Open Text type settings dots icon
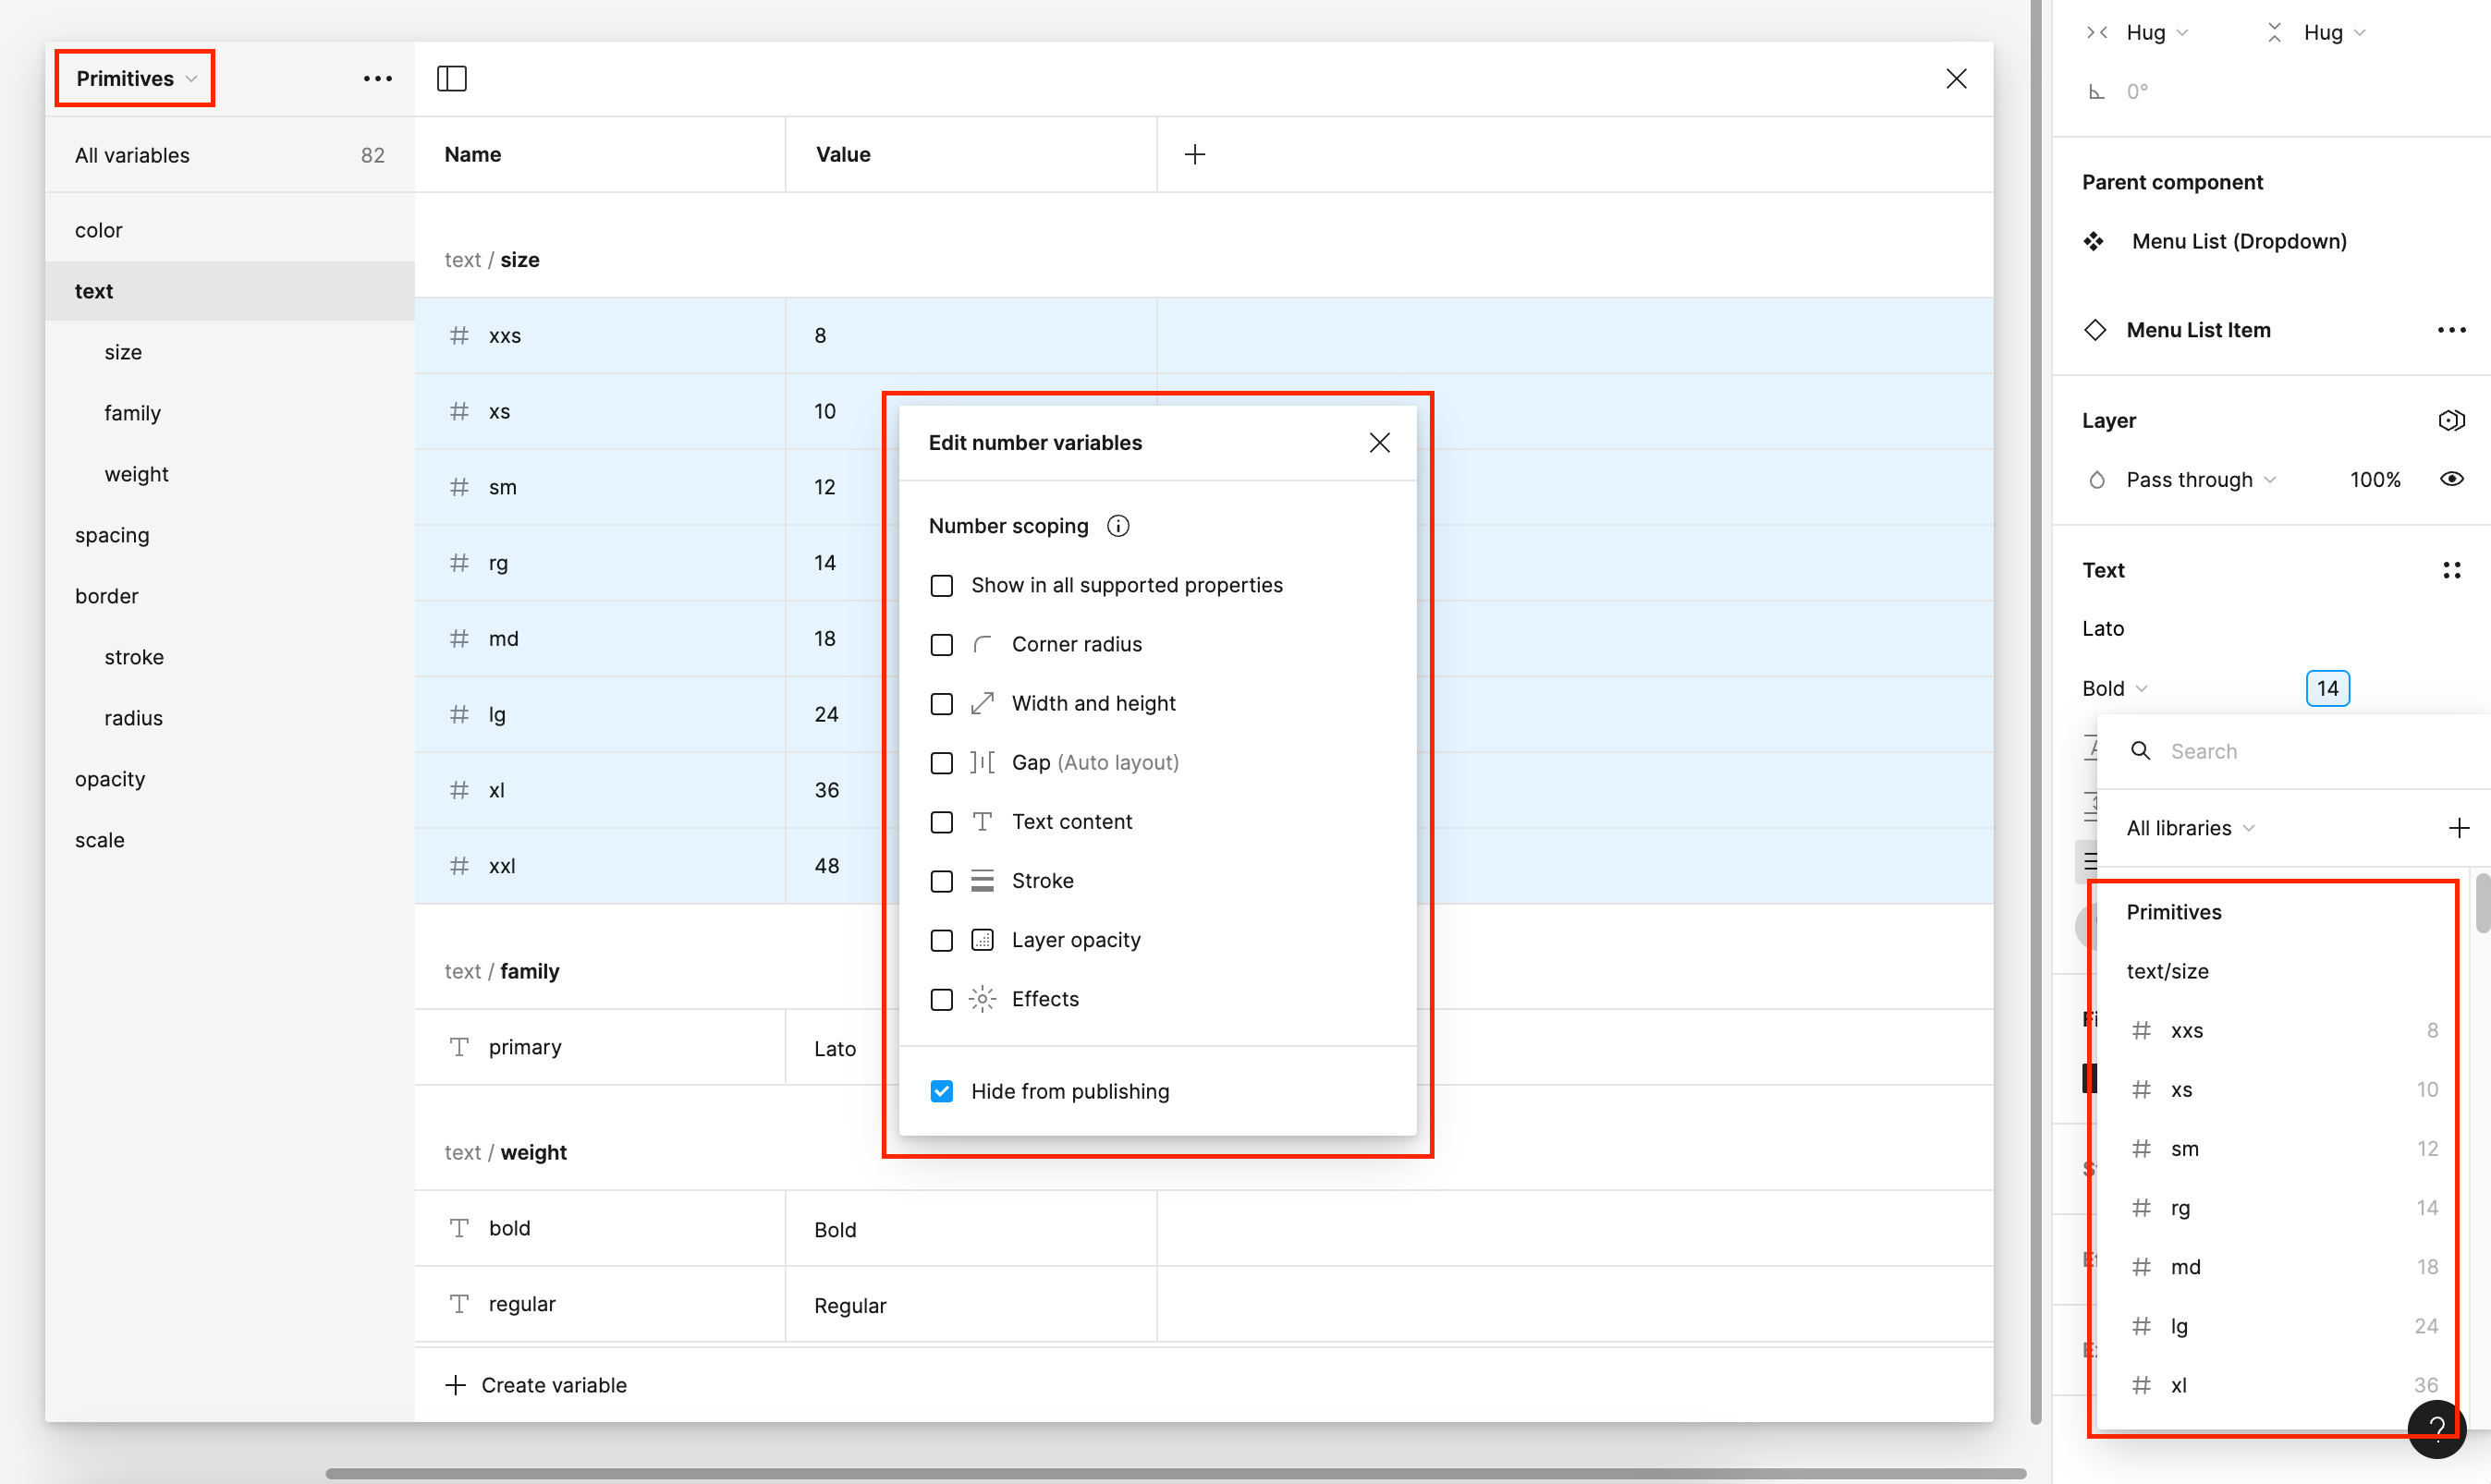 pos(2451,570)
